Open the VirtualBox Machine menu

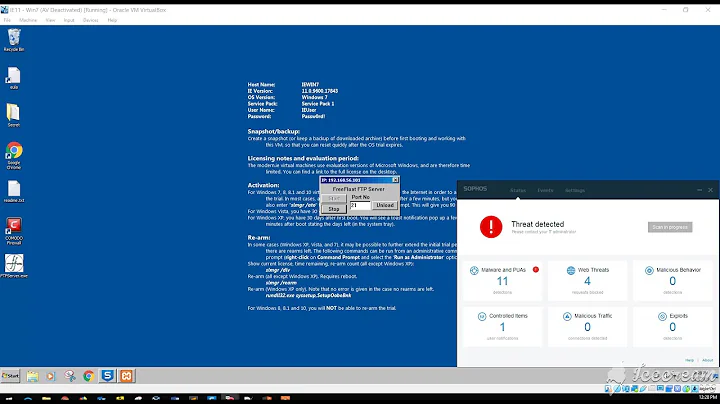(x=28, y=20)
